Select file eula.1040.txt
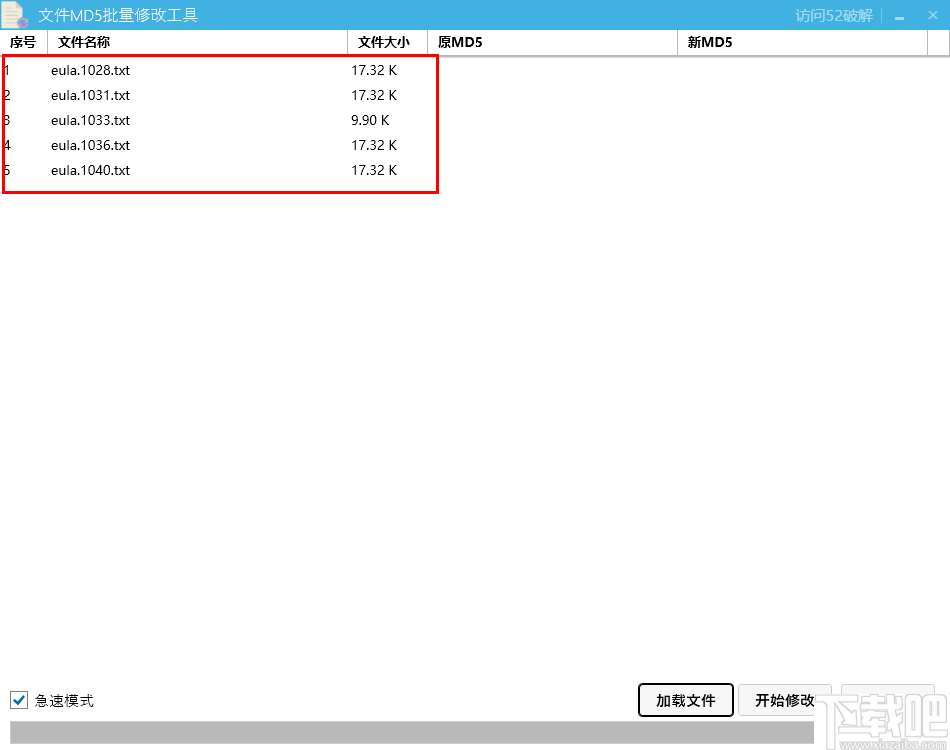Image resolution: width=950 pixels, height=750 pixels. [x=90, y=170]
